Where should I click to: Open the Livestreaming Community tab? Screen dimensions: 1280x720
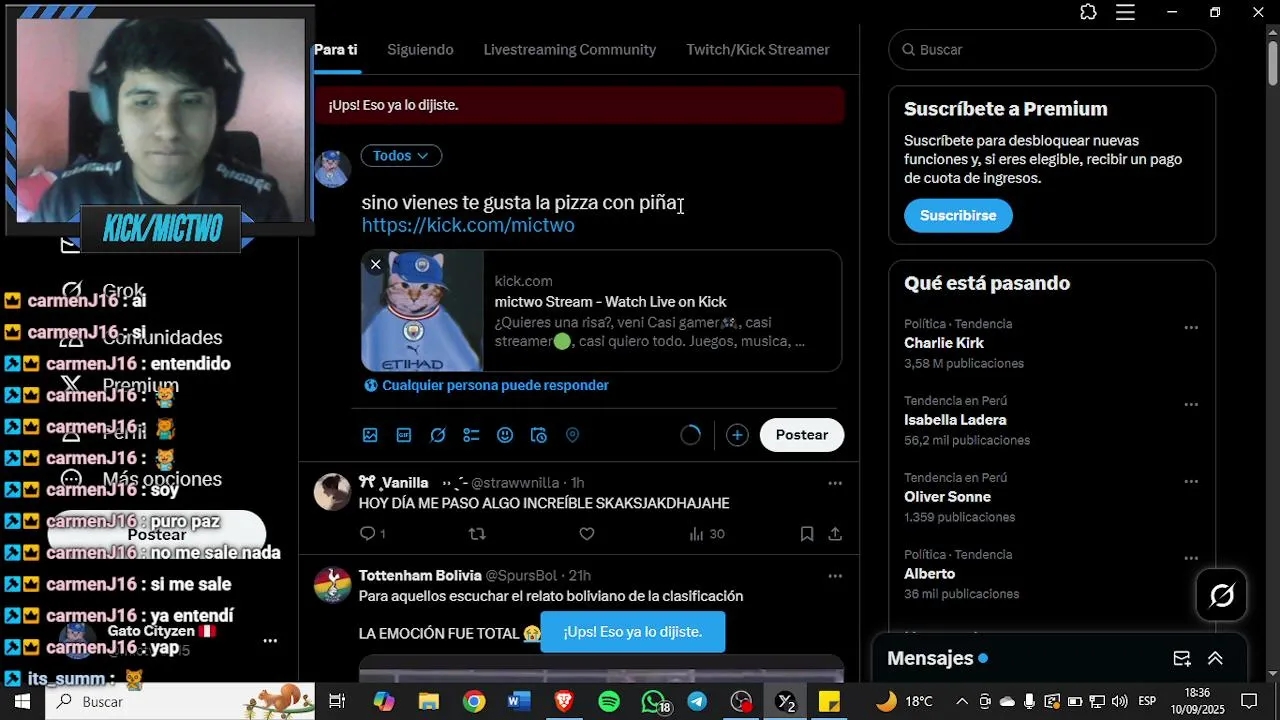coord(570,49)
